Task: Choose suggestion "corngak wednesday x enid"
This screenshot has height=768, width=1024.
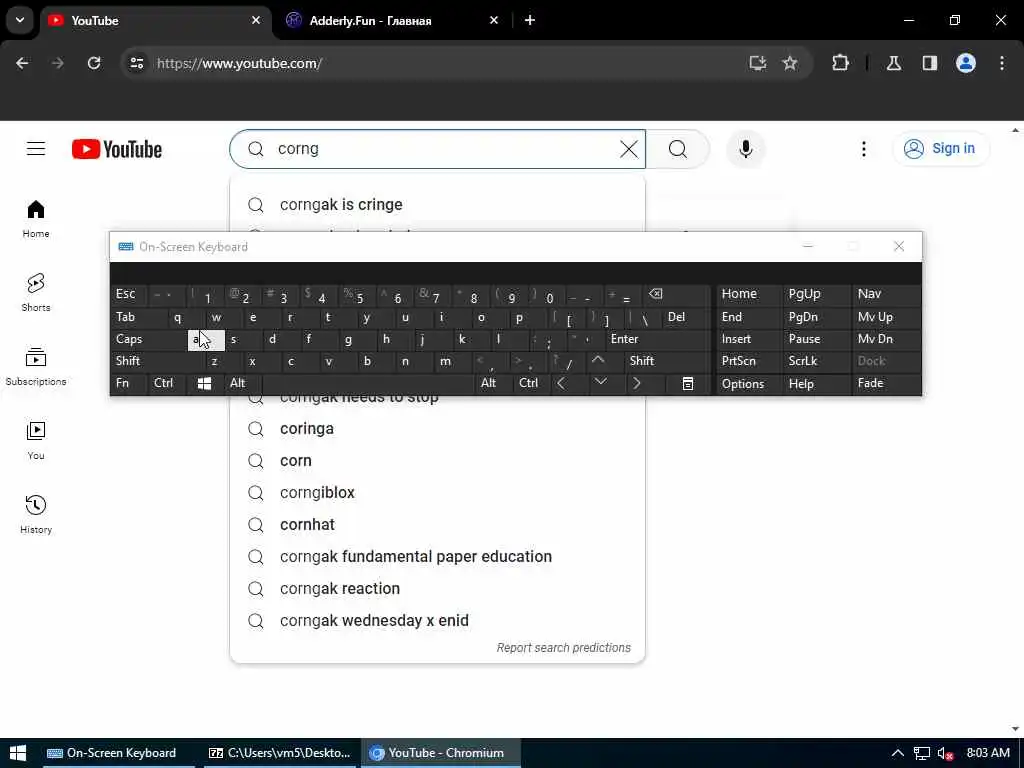Action: [x=437, y=621]
